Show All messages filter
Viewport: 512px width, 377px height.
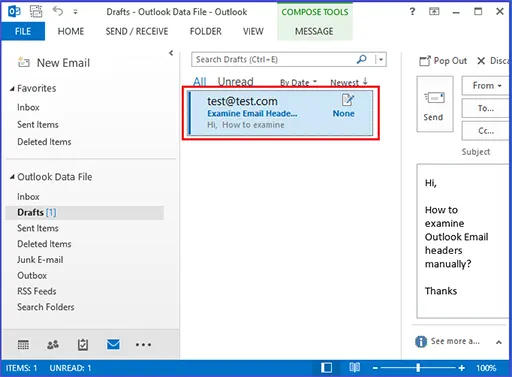click(x=200, y=82)
